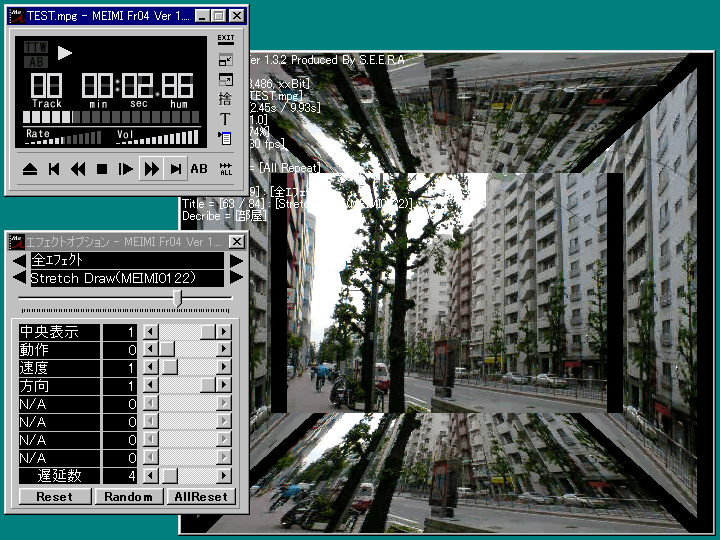
Task: Go to the next effect after Stretch Draw
Action: tap(236, 278)
